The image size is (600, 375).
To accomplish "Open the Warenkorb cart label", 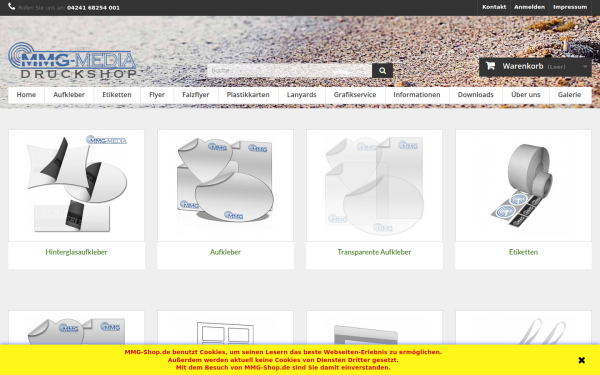I will [523, 66].
